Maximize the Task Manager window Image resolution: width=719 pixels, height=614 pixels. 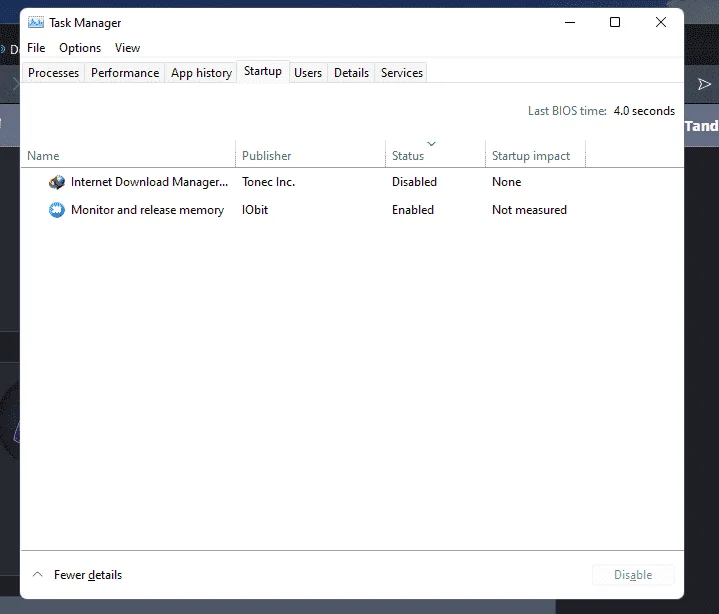615,22
